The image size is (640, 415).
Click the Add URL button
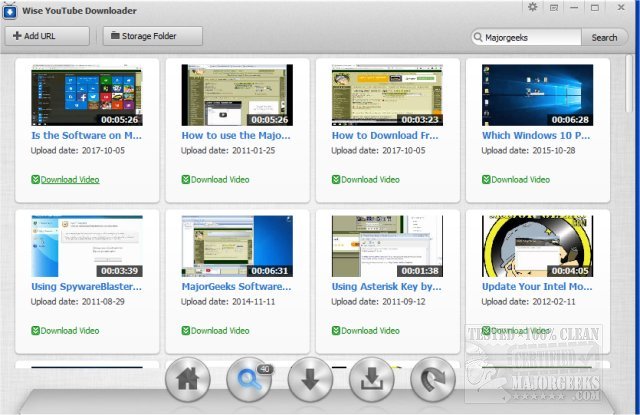[47, 36]
